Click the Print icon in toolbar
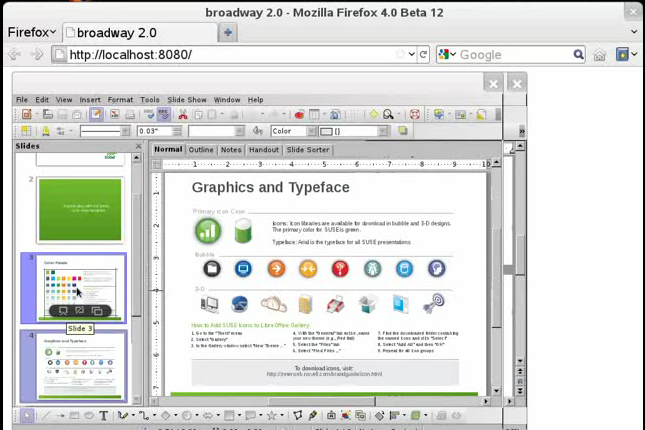Image resolution: width=645 pixels, height=430 pixels. point(130,114)
